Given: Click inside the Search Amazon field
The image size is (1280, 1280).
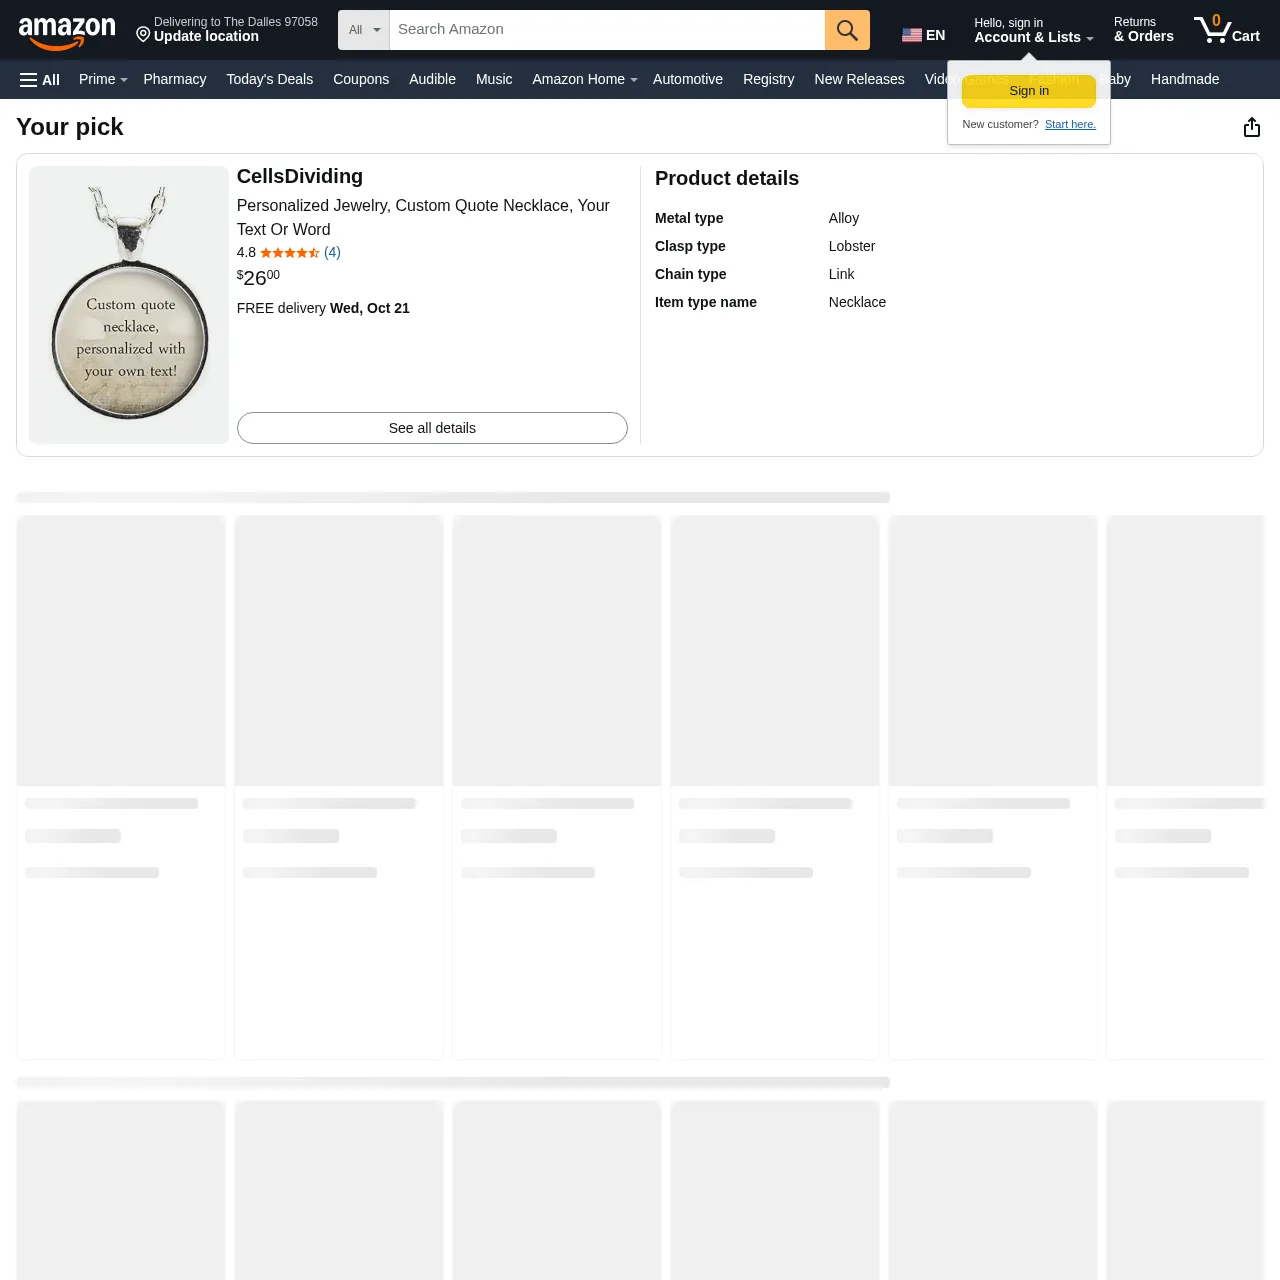Looking at the screenshot, I should pos(607,30).
